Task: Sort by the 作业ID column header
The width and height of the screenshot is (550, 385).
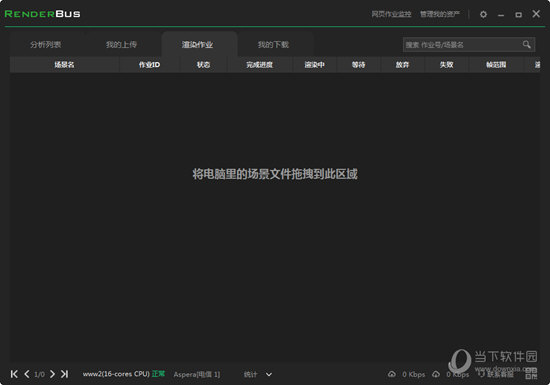Action: pyautogui.click(x=149, y=65)
